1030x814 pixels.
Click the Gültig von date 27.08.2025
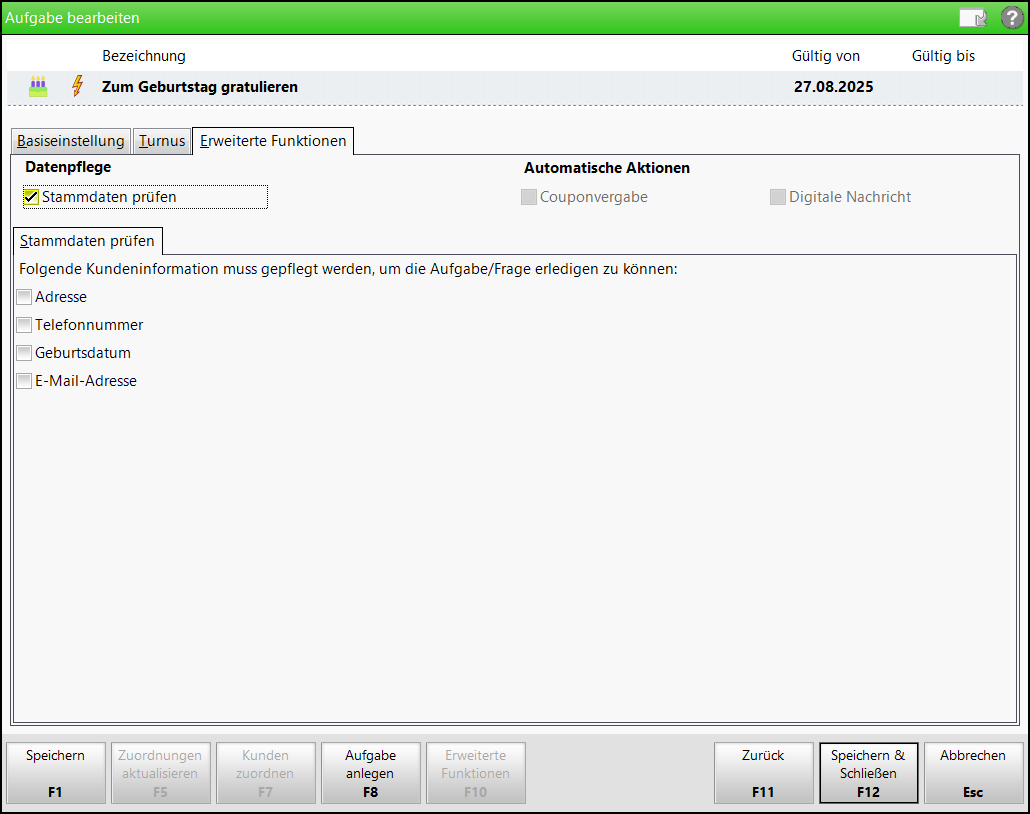(x=833, y=87)
